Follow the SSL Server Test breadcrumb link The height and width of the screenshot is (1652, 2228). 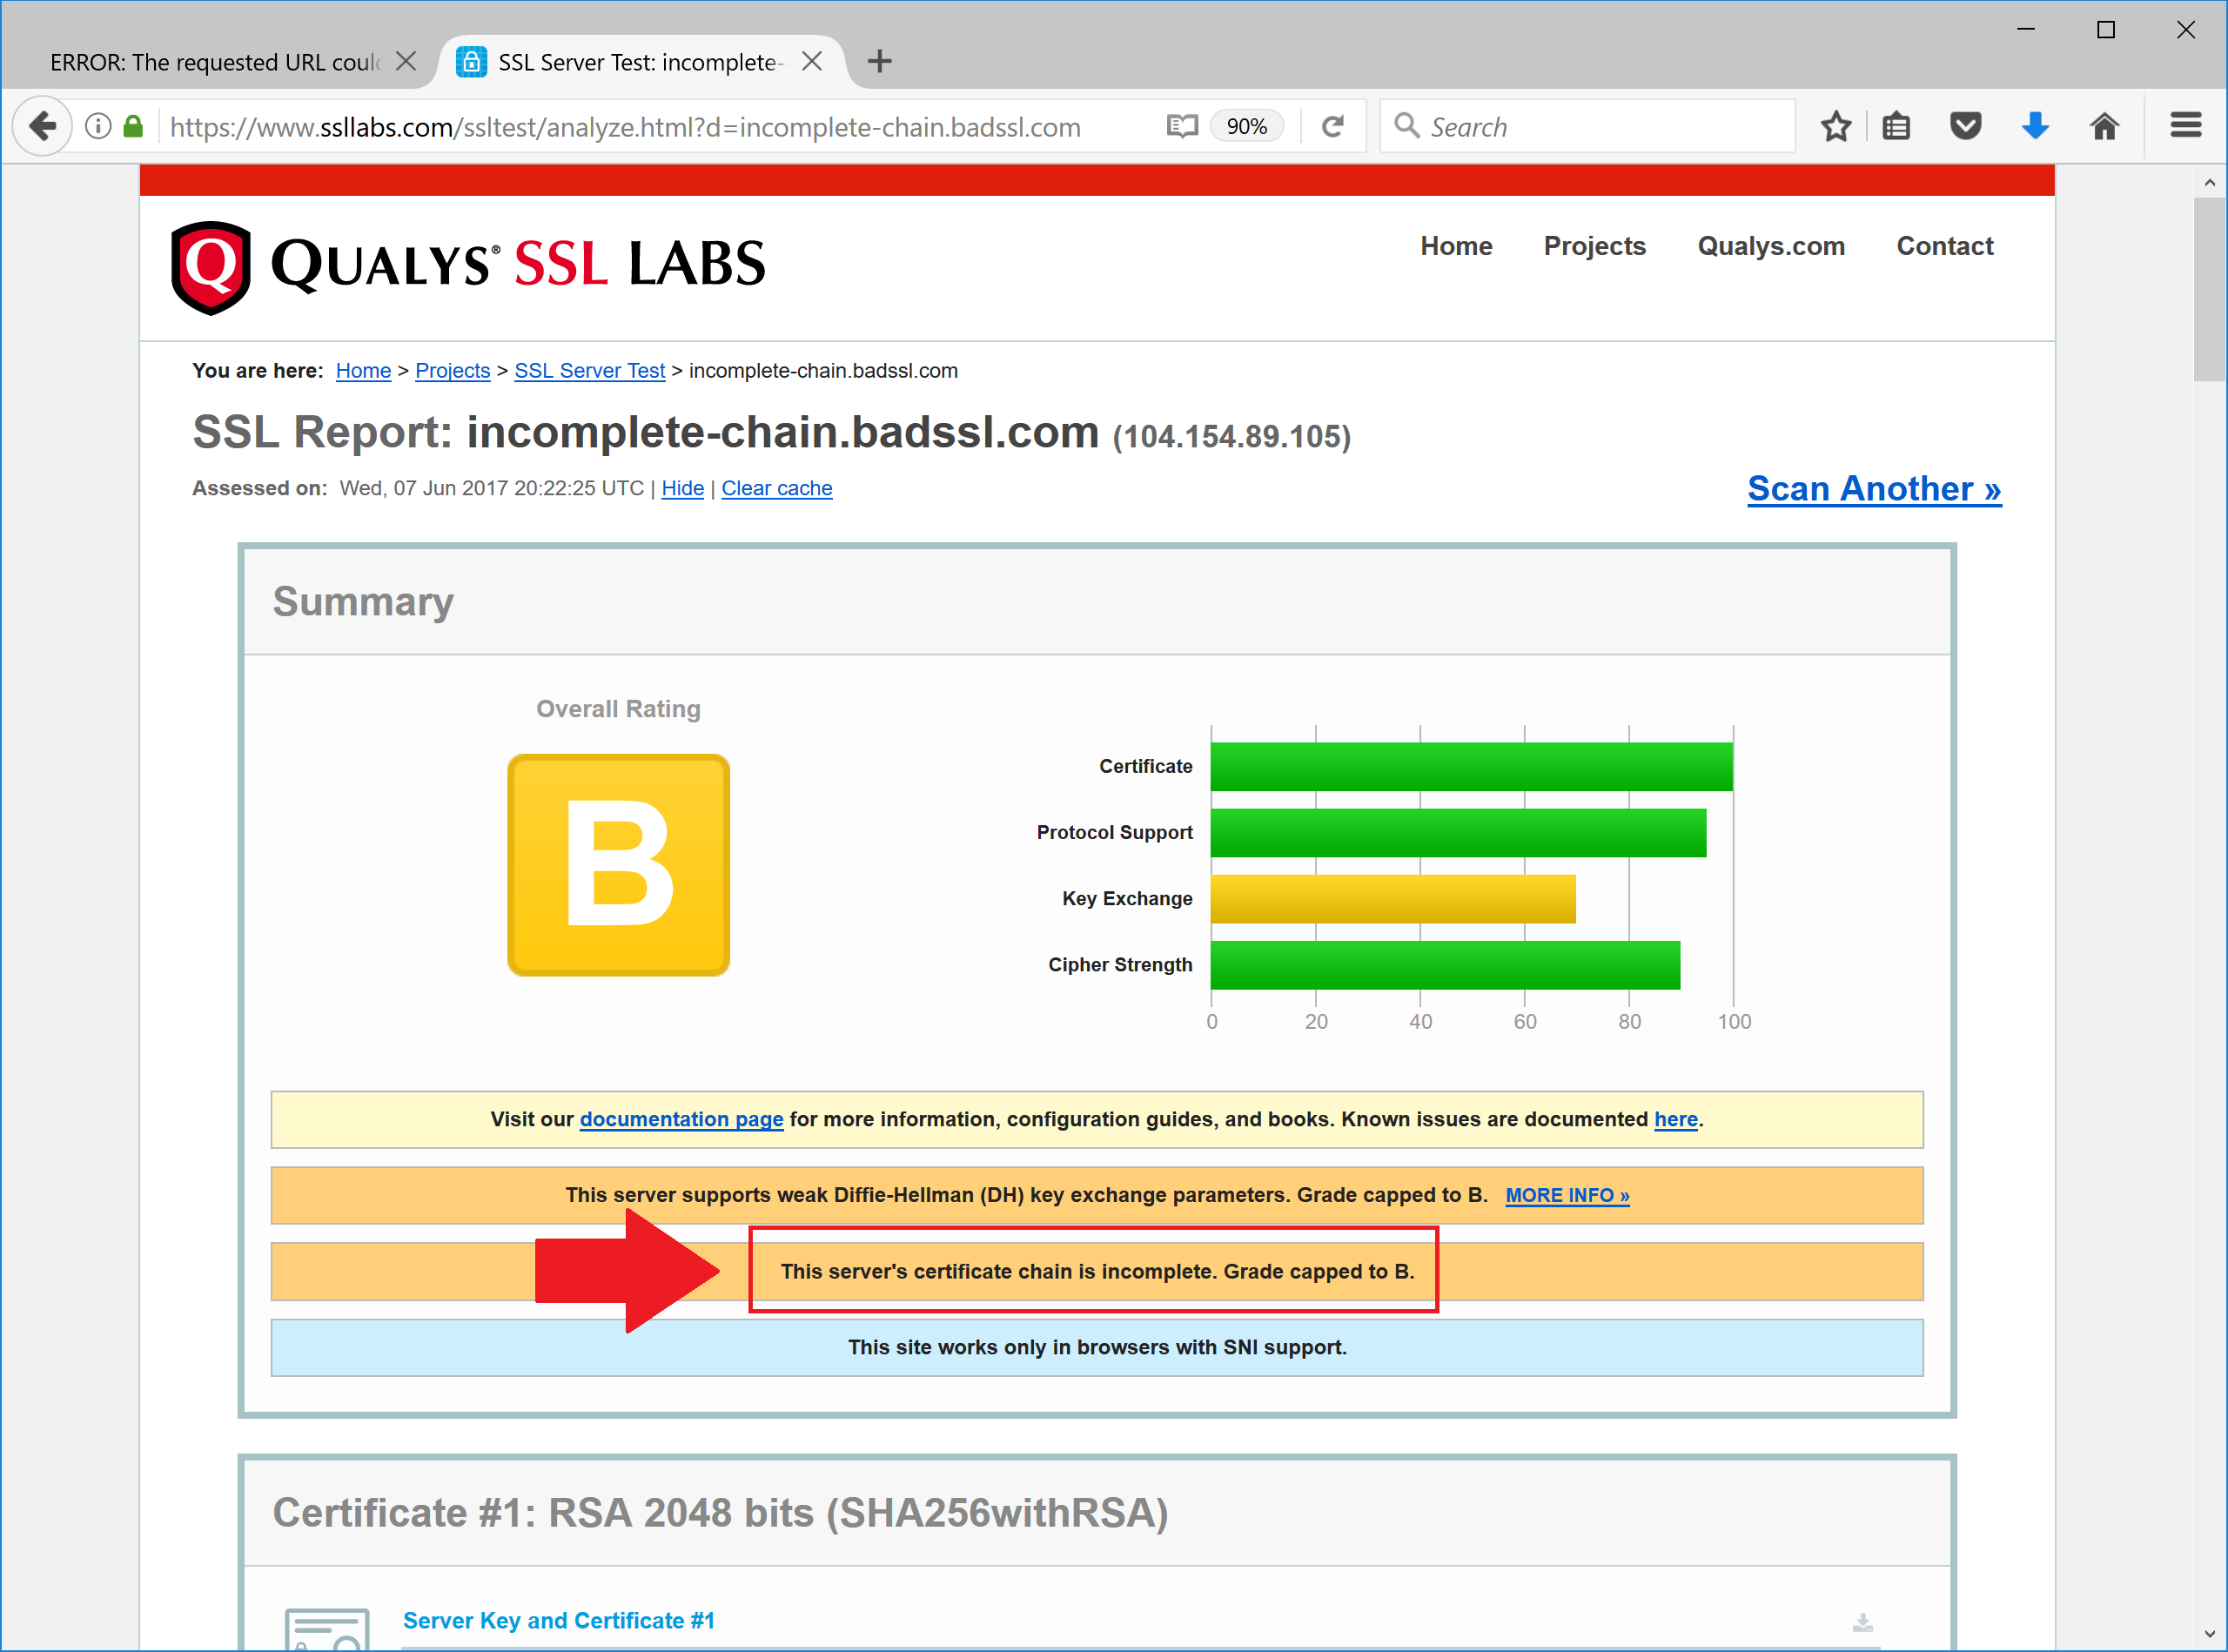tap(589, 371)
